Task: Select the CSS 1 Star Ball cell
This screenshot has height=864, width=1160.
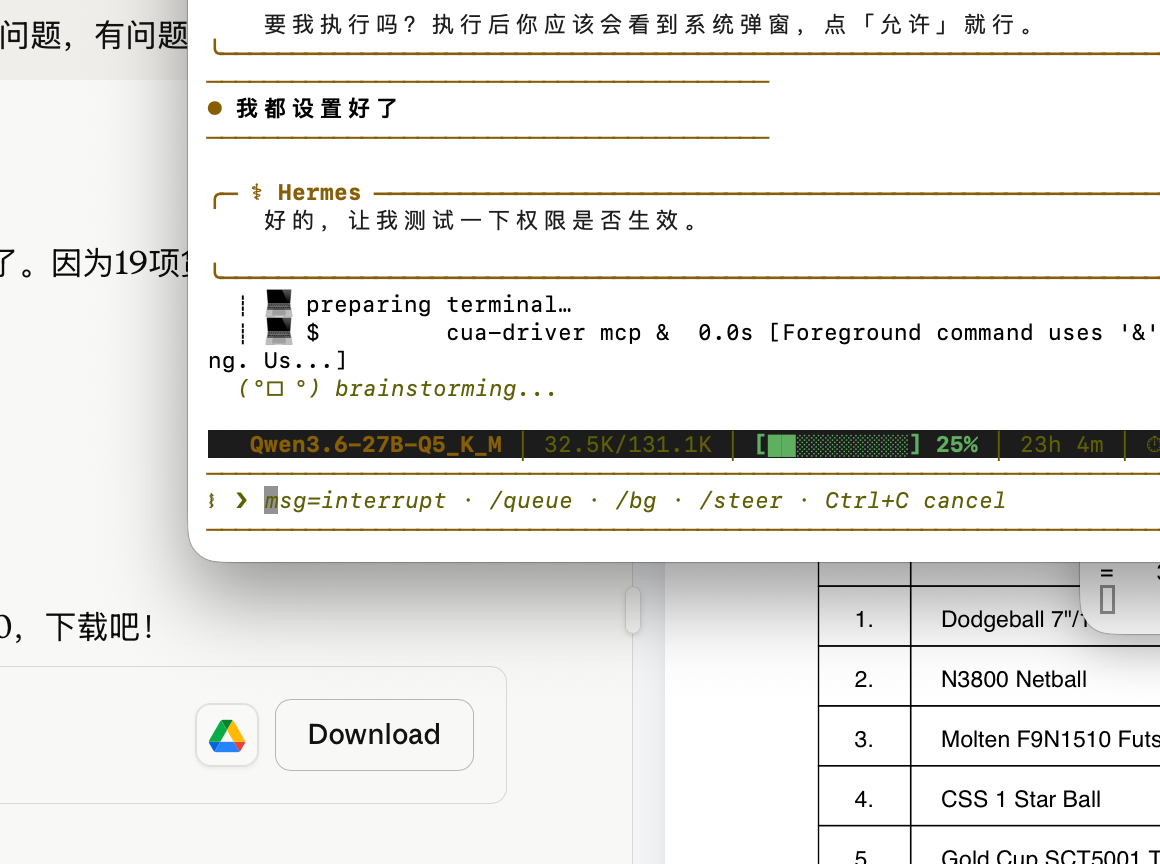Action: (x=1036, y=797)
